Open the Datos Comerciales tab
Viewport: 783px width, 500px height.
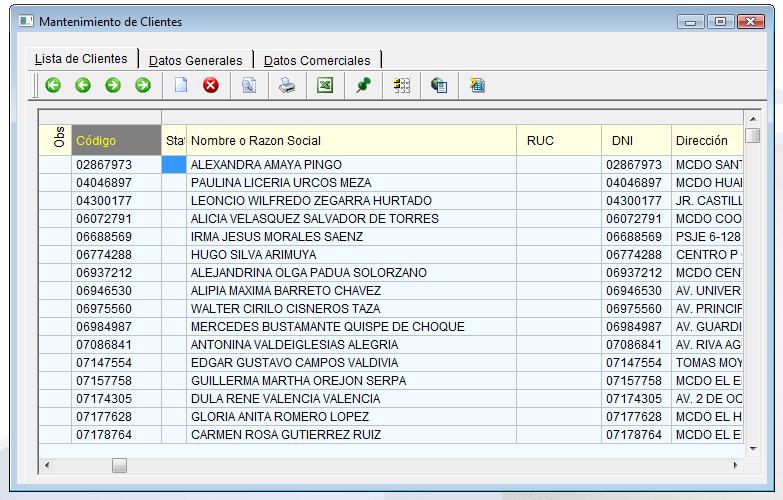pos(317,60)
